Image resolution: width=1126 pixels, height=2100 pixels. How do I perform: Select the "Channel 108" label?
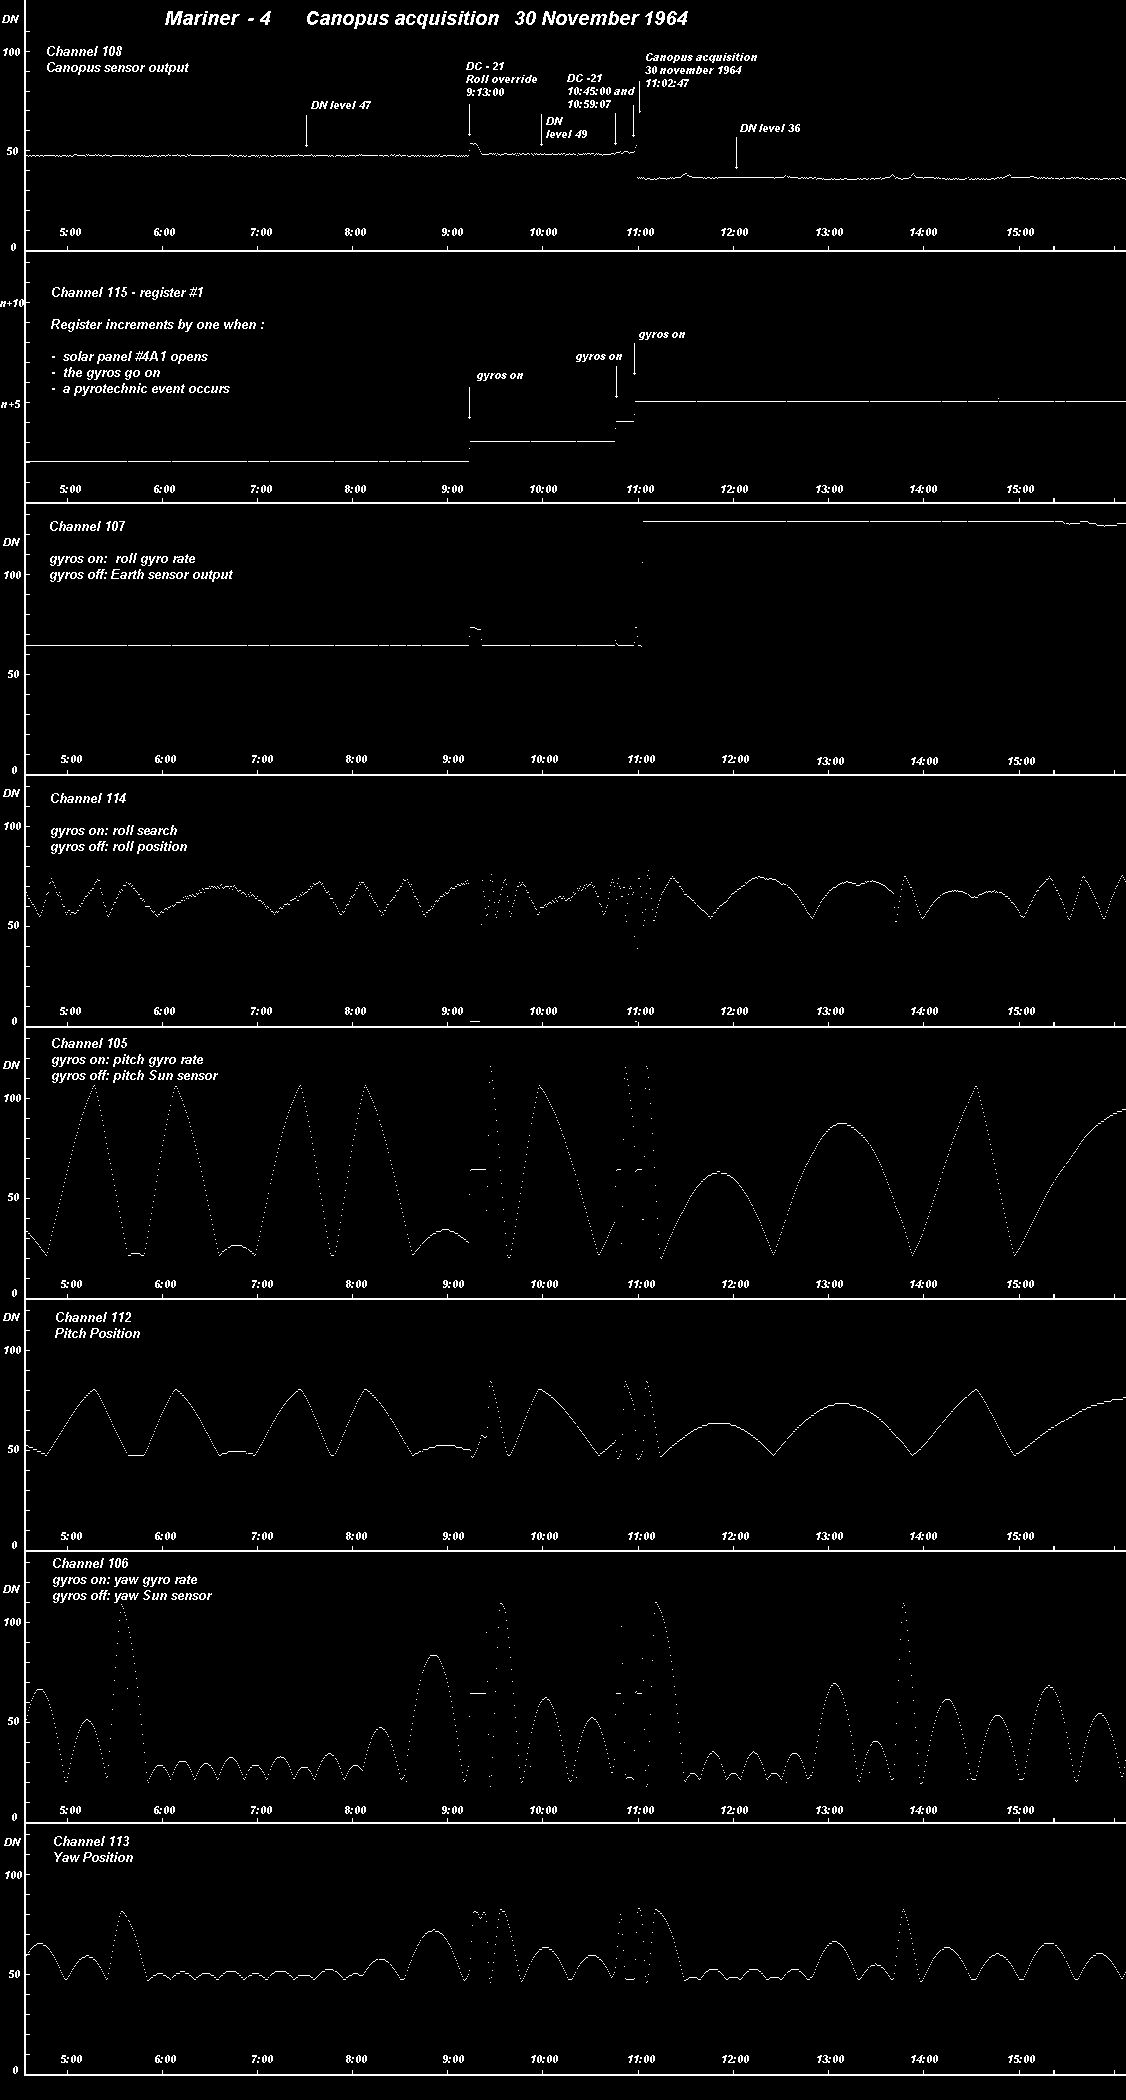85,51
